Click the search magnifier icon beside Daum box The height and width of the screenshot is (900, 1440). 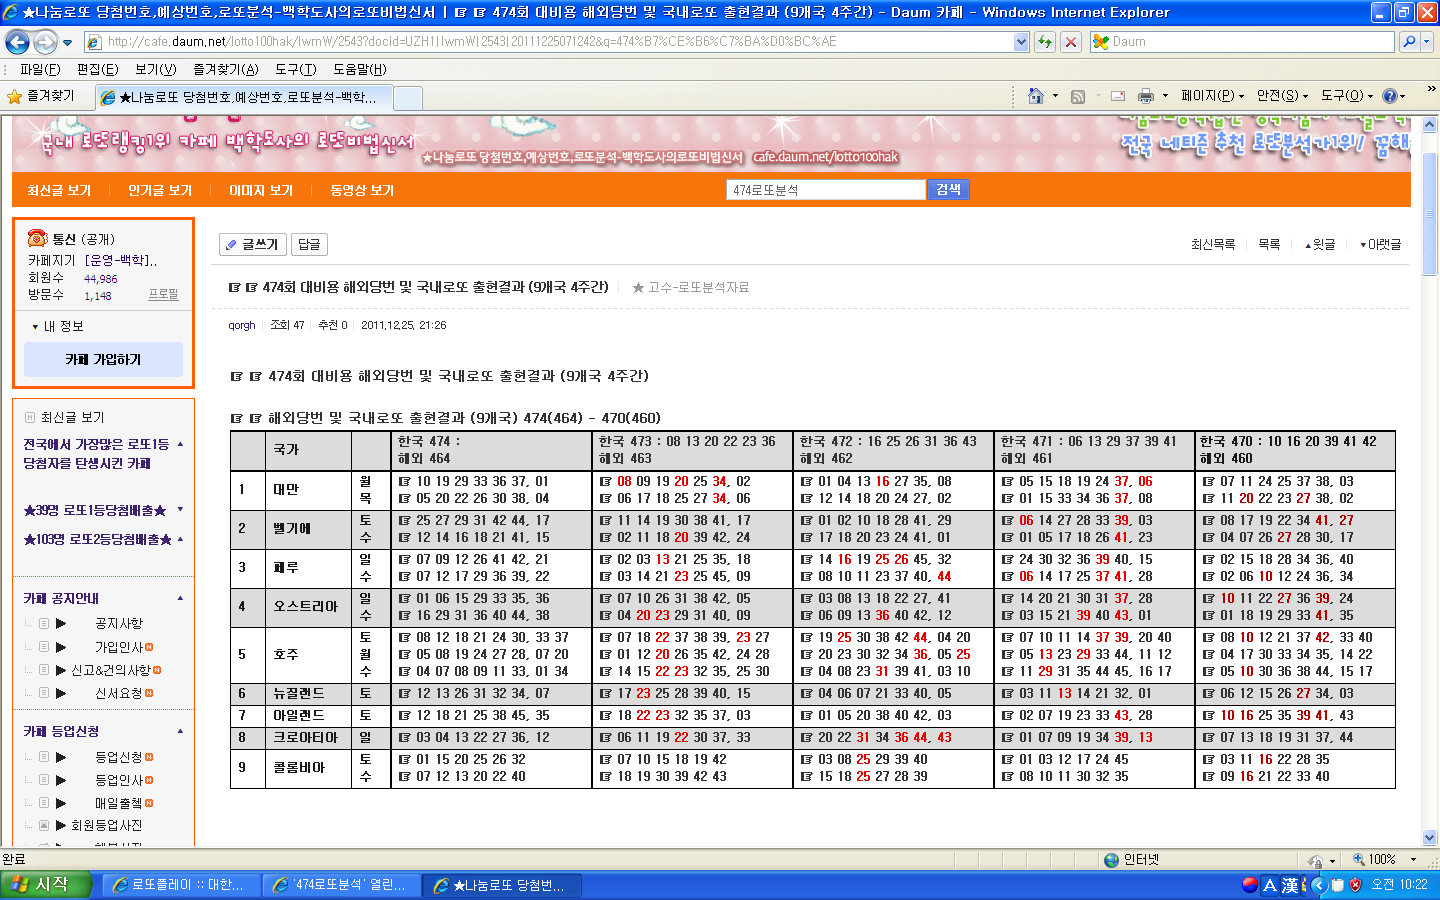pyautogui.click(x=1409, y=42)
